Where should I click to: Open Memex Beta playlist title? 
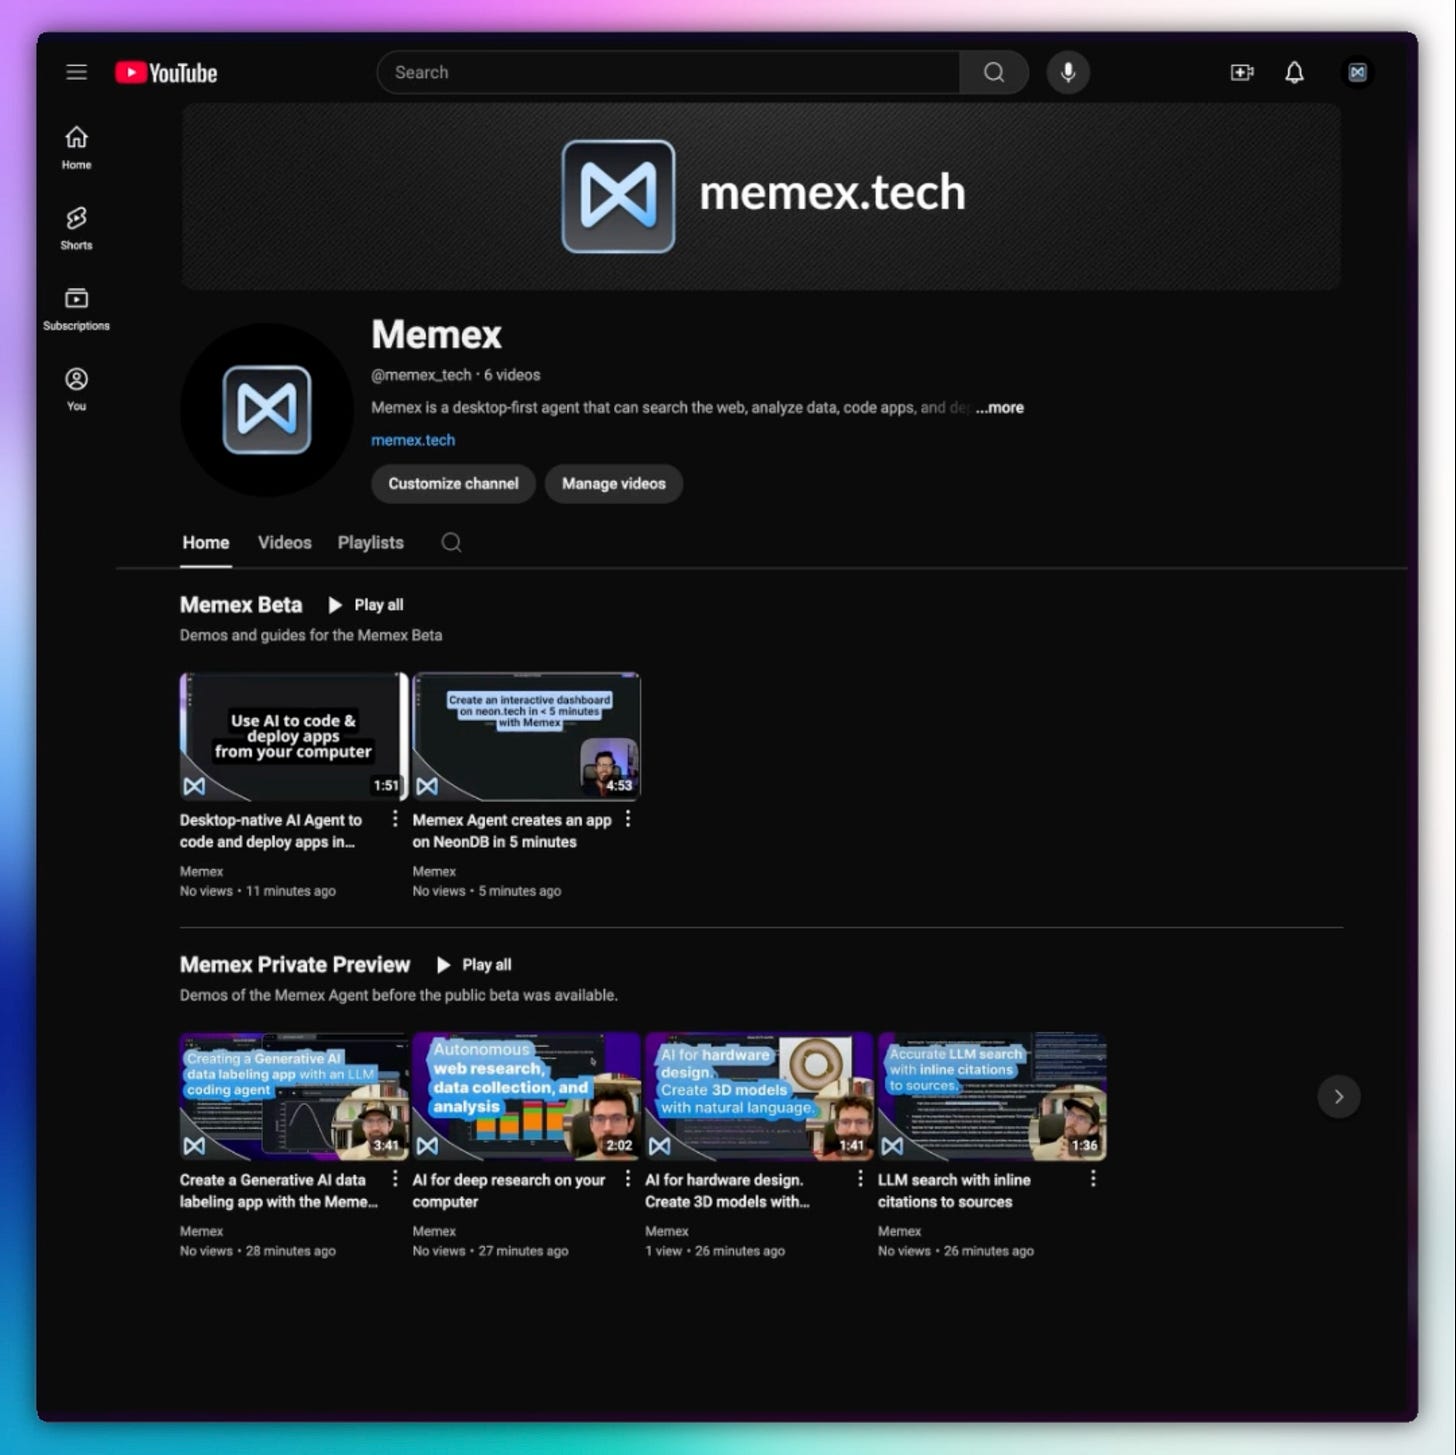click(x=241, y=605)
